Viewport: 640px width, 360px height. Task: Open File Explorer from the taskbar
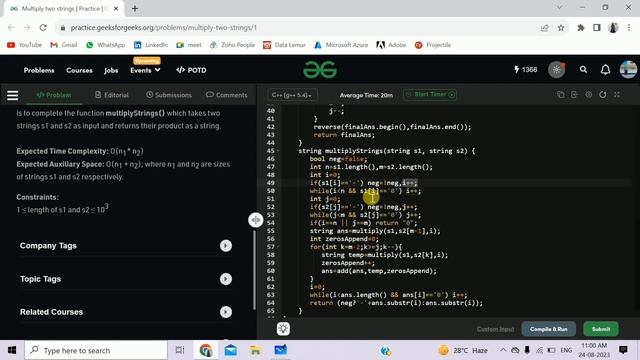(256, 350)
